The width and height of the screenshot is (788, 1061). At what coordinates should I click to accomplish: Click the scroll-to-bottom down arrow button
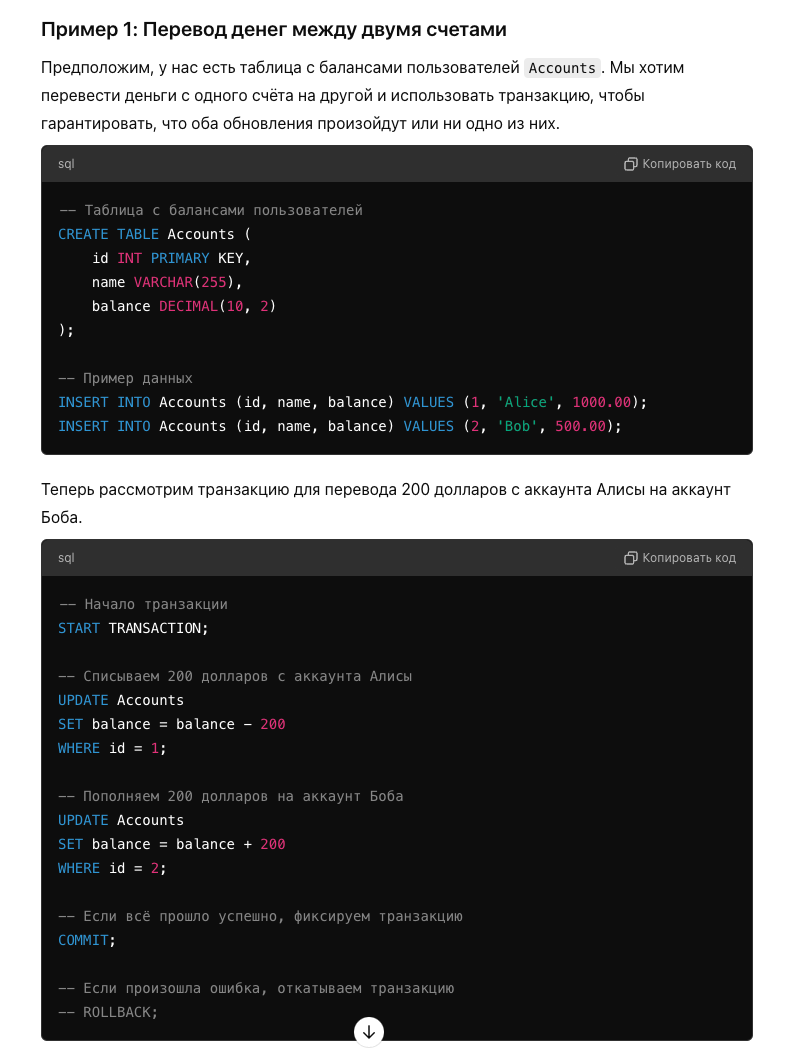click(369, 1032)
